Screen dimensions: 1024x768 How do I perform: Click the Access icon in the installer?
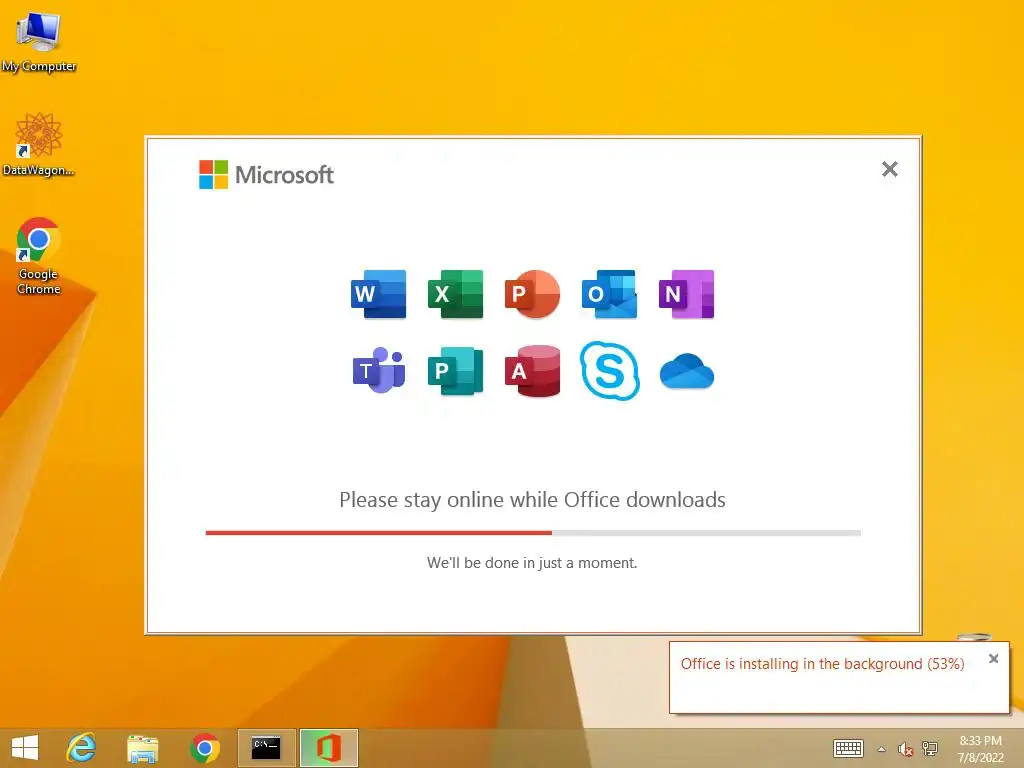coord(532,371)
